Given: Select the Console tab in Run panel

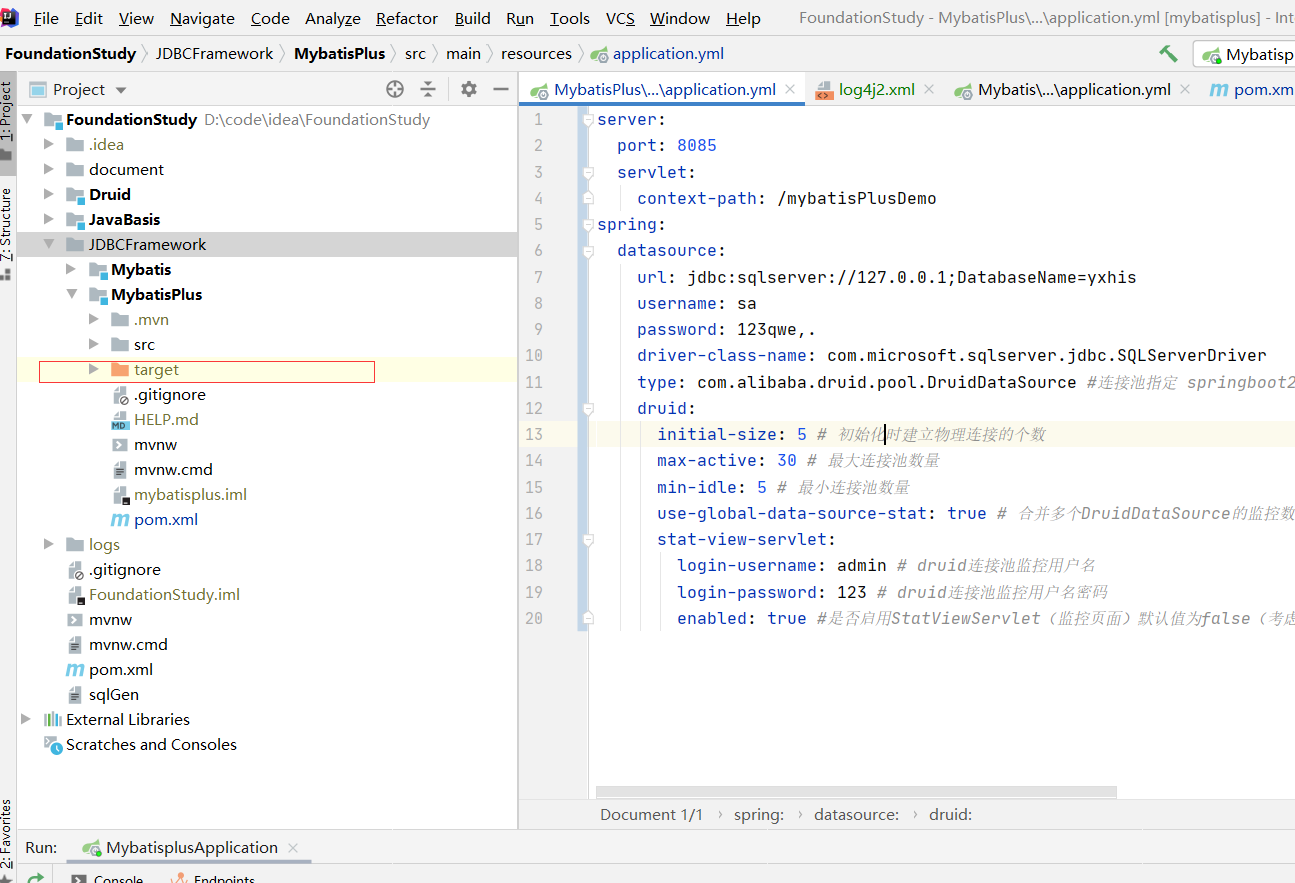Looking at the screenshot, I should click(x=108, y=878).
